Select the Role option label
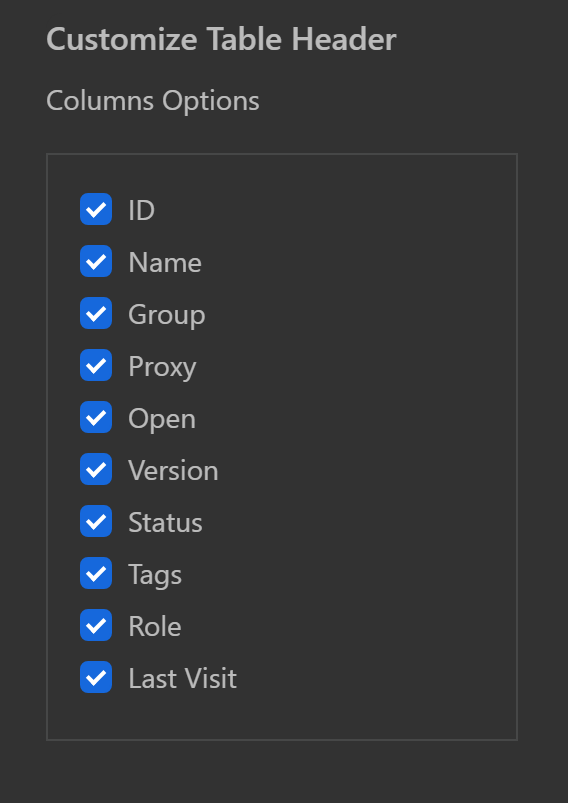Screen dimensions: 568x803 tap(155, 626)
